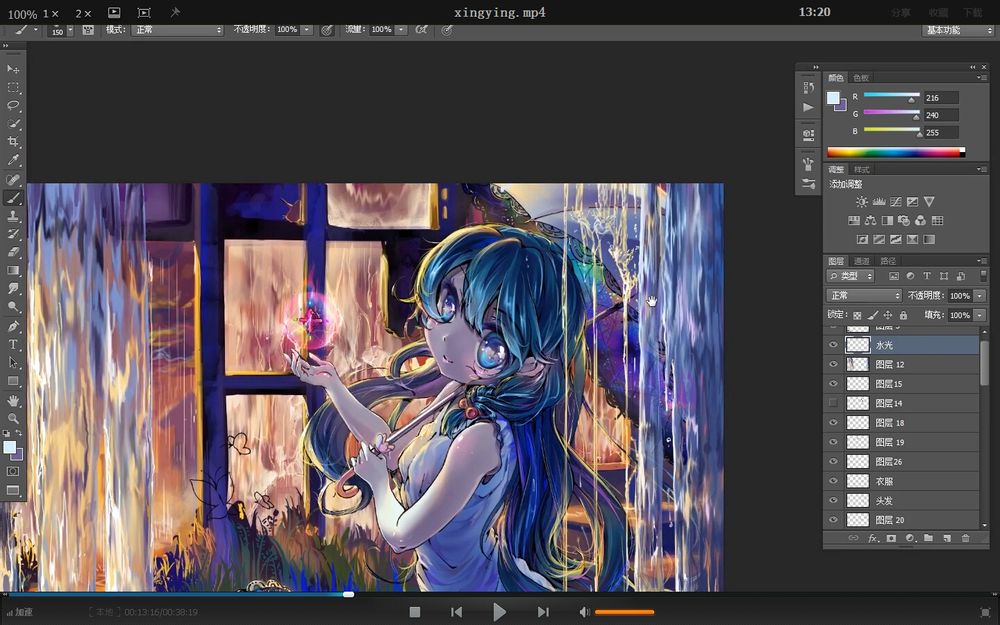Viewport: 1000px width, 625px height.
Task: Select the Brush tool in toolbox
Action: (13, 198)
